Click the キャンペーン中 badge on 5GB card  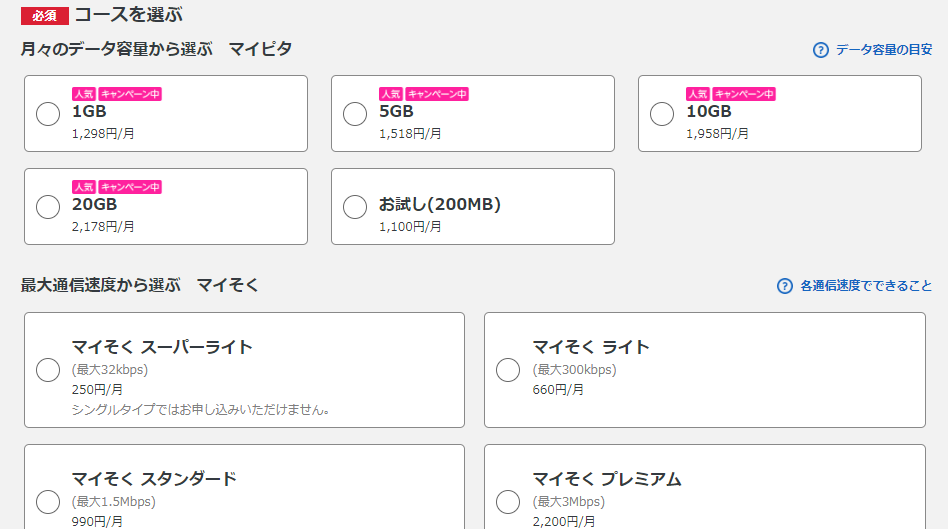(437, 94)
